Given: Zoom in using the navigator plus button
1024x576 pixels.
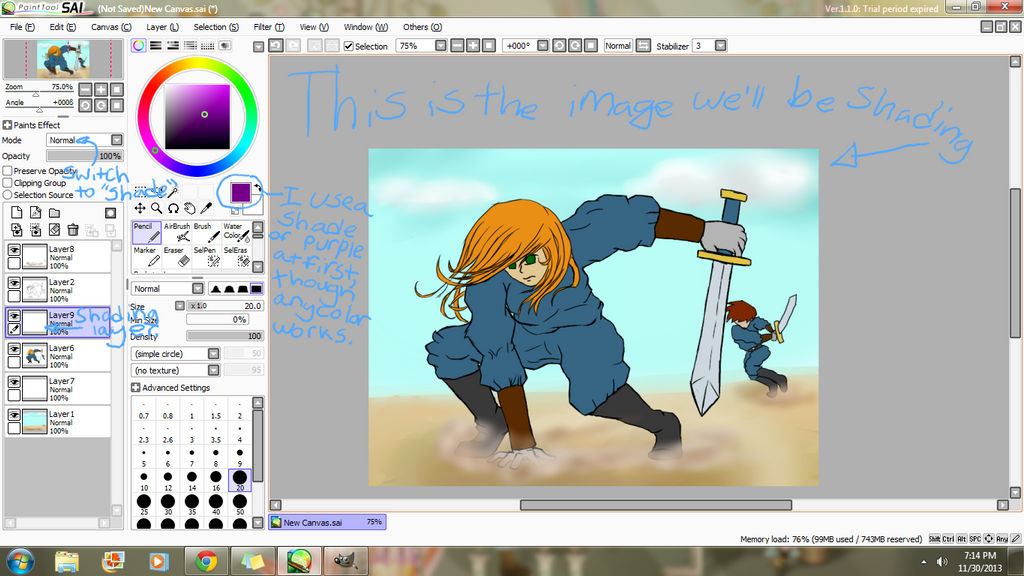Looking at the screenshot, I should coord(101,89).
